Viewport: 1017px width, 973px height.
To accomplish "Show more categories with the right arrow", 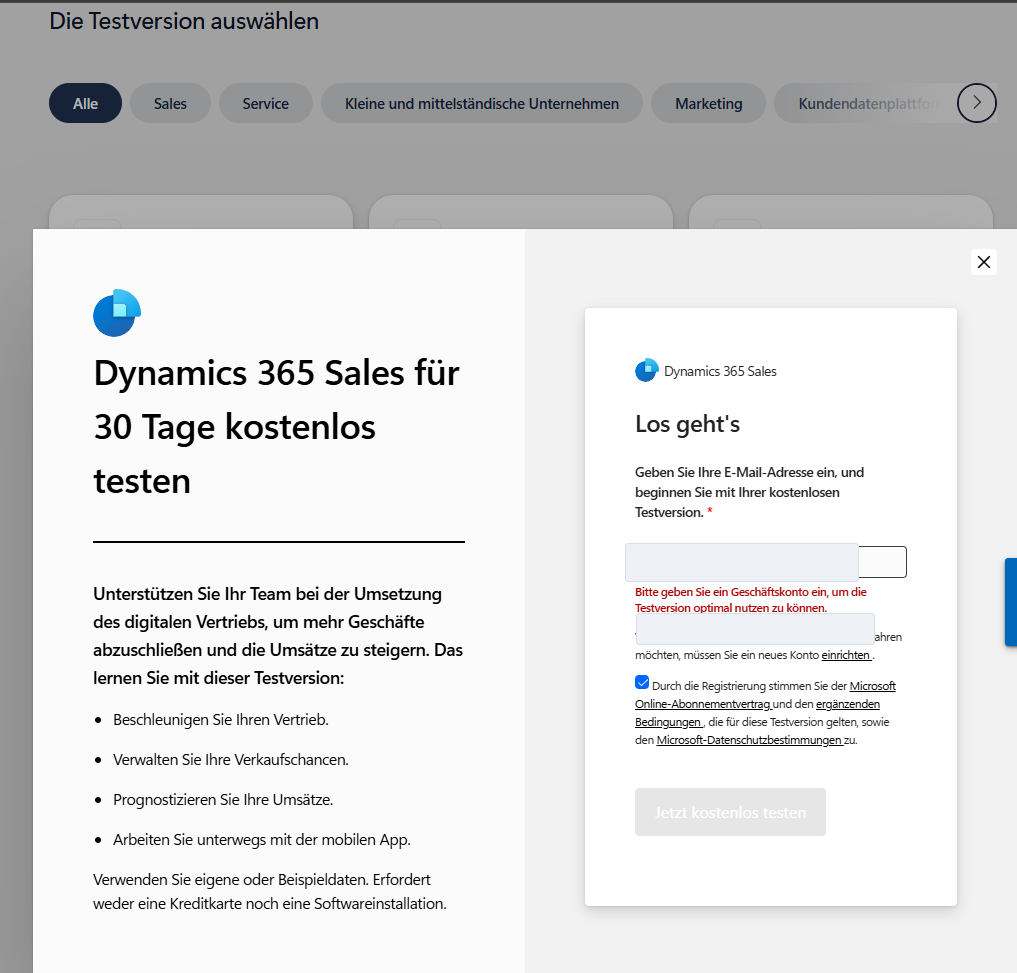I will point(976,102).
